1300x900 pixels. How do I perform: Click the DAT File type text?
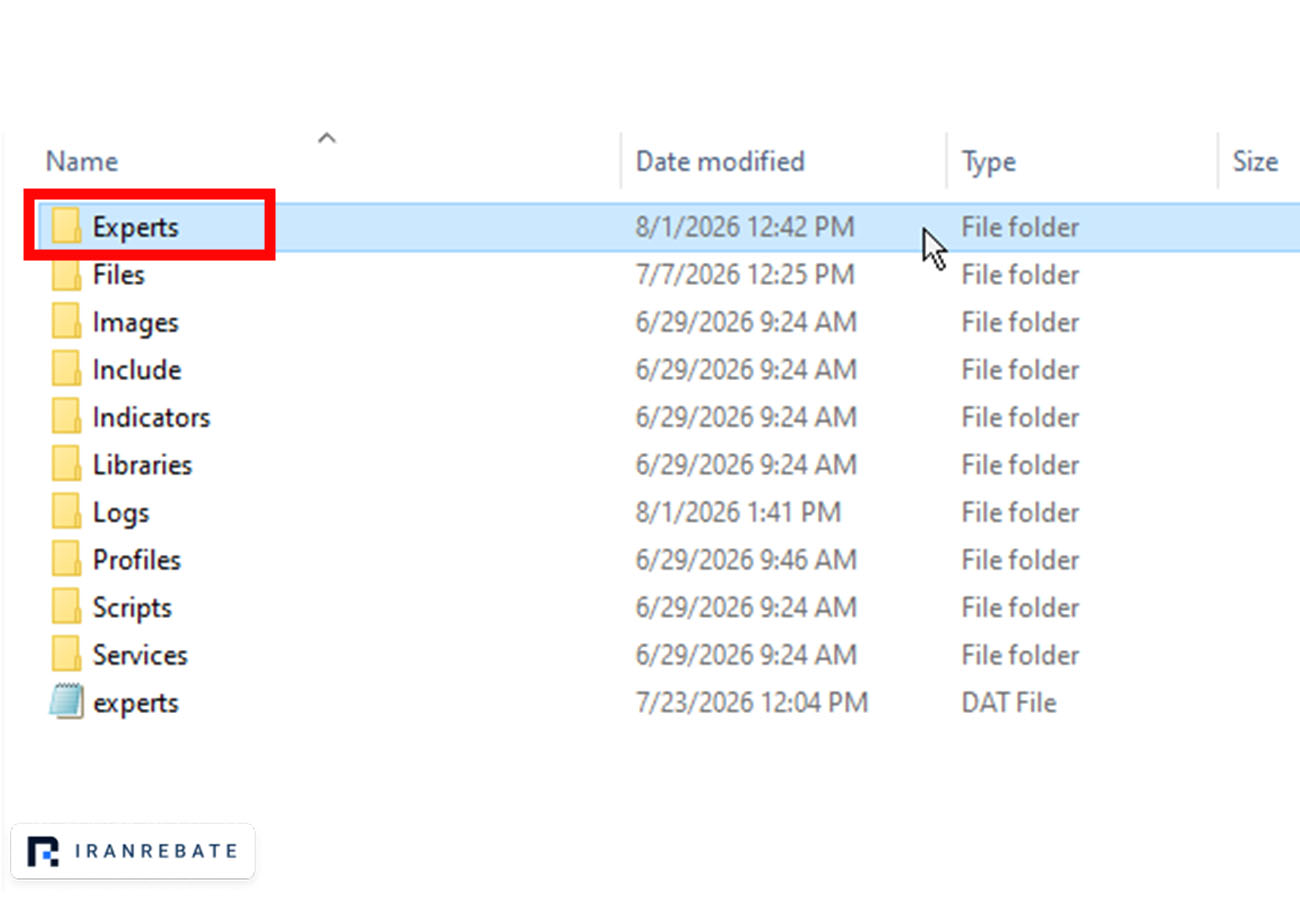[x=1009, y=703]
